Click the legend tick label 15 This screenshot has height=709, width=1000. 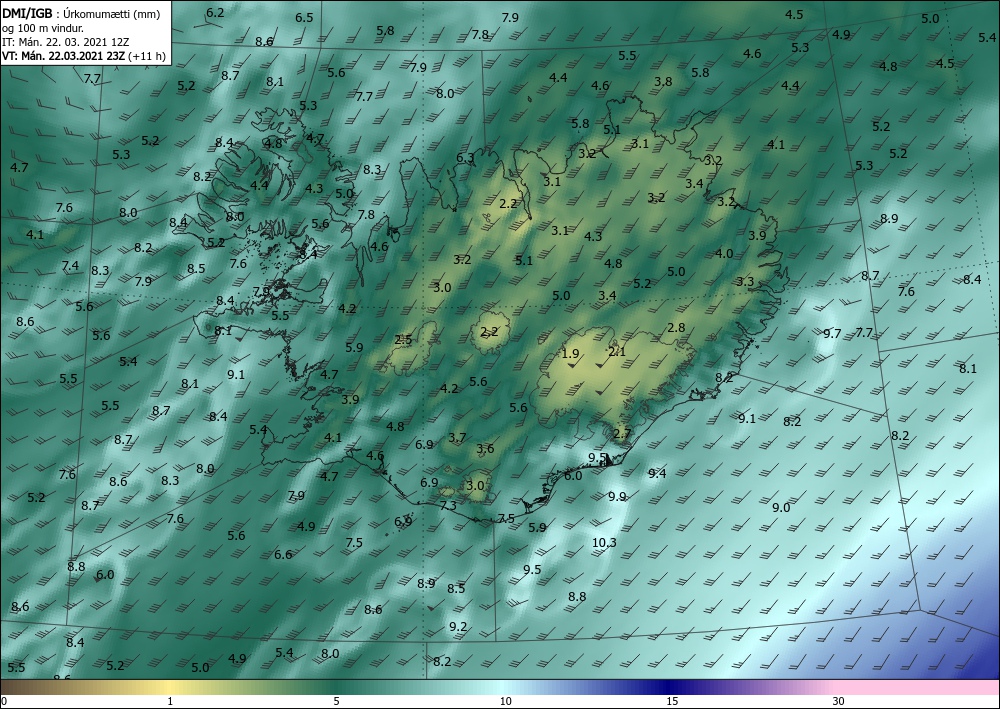point(672,701)
